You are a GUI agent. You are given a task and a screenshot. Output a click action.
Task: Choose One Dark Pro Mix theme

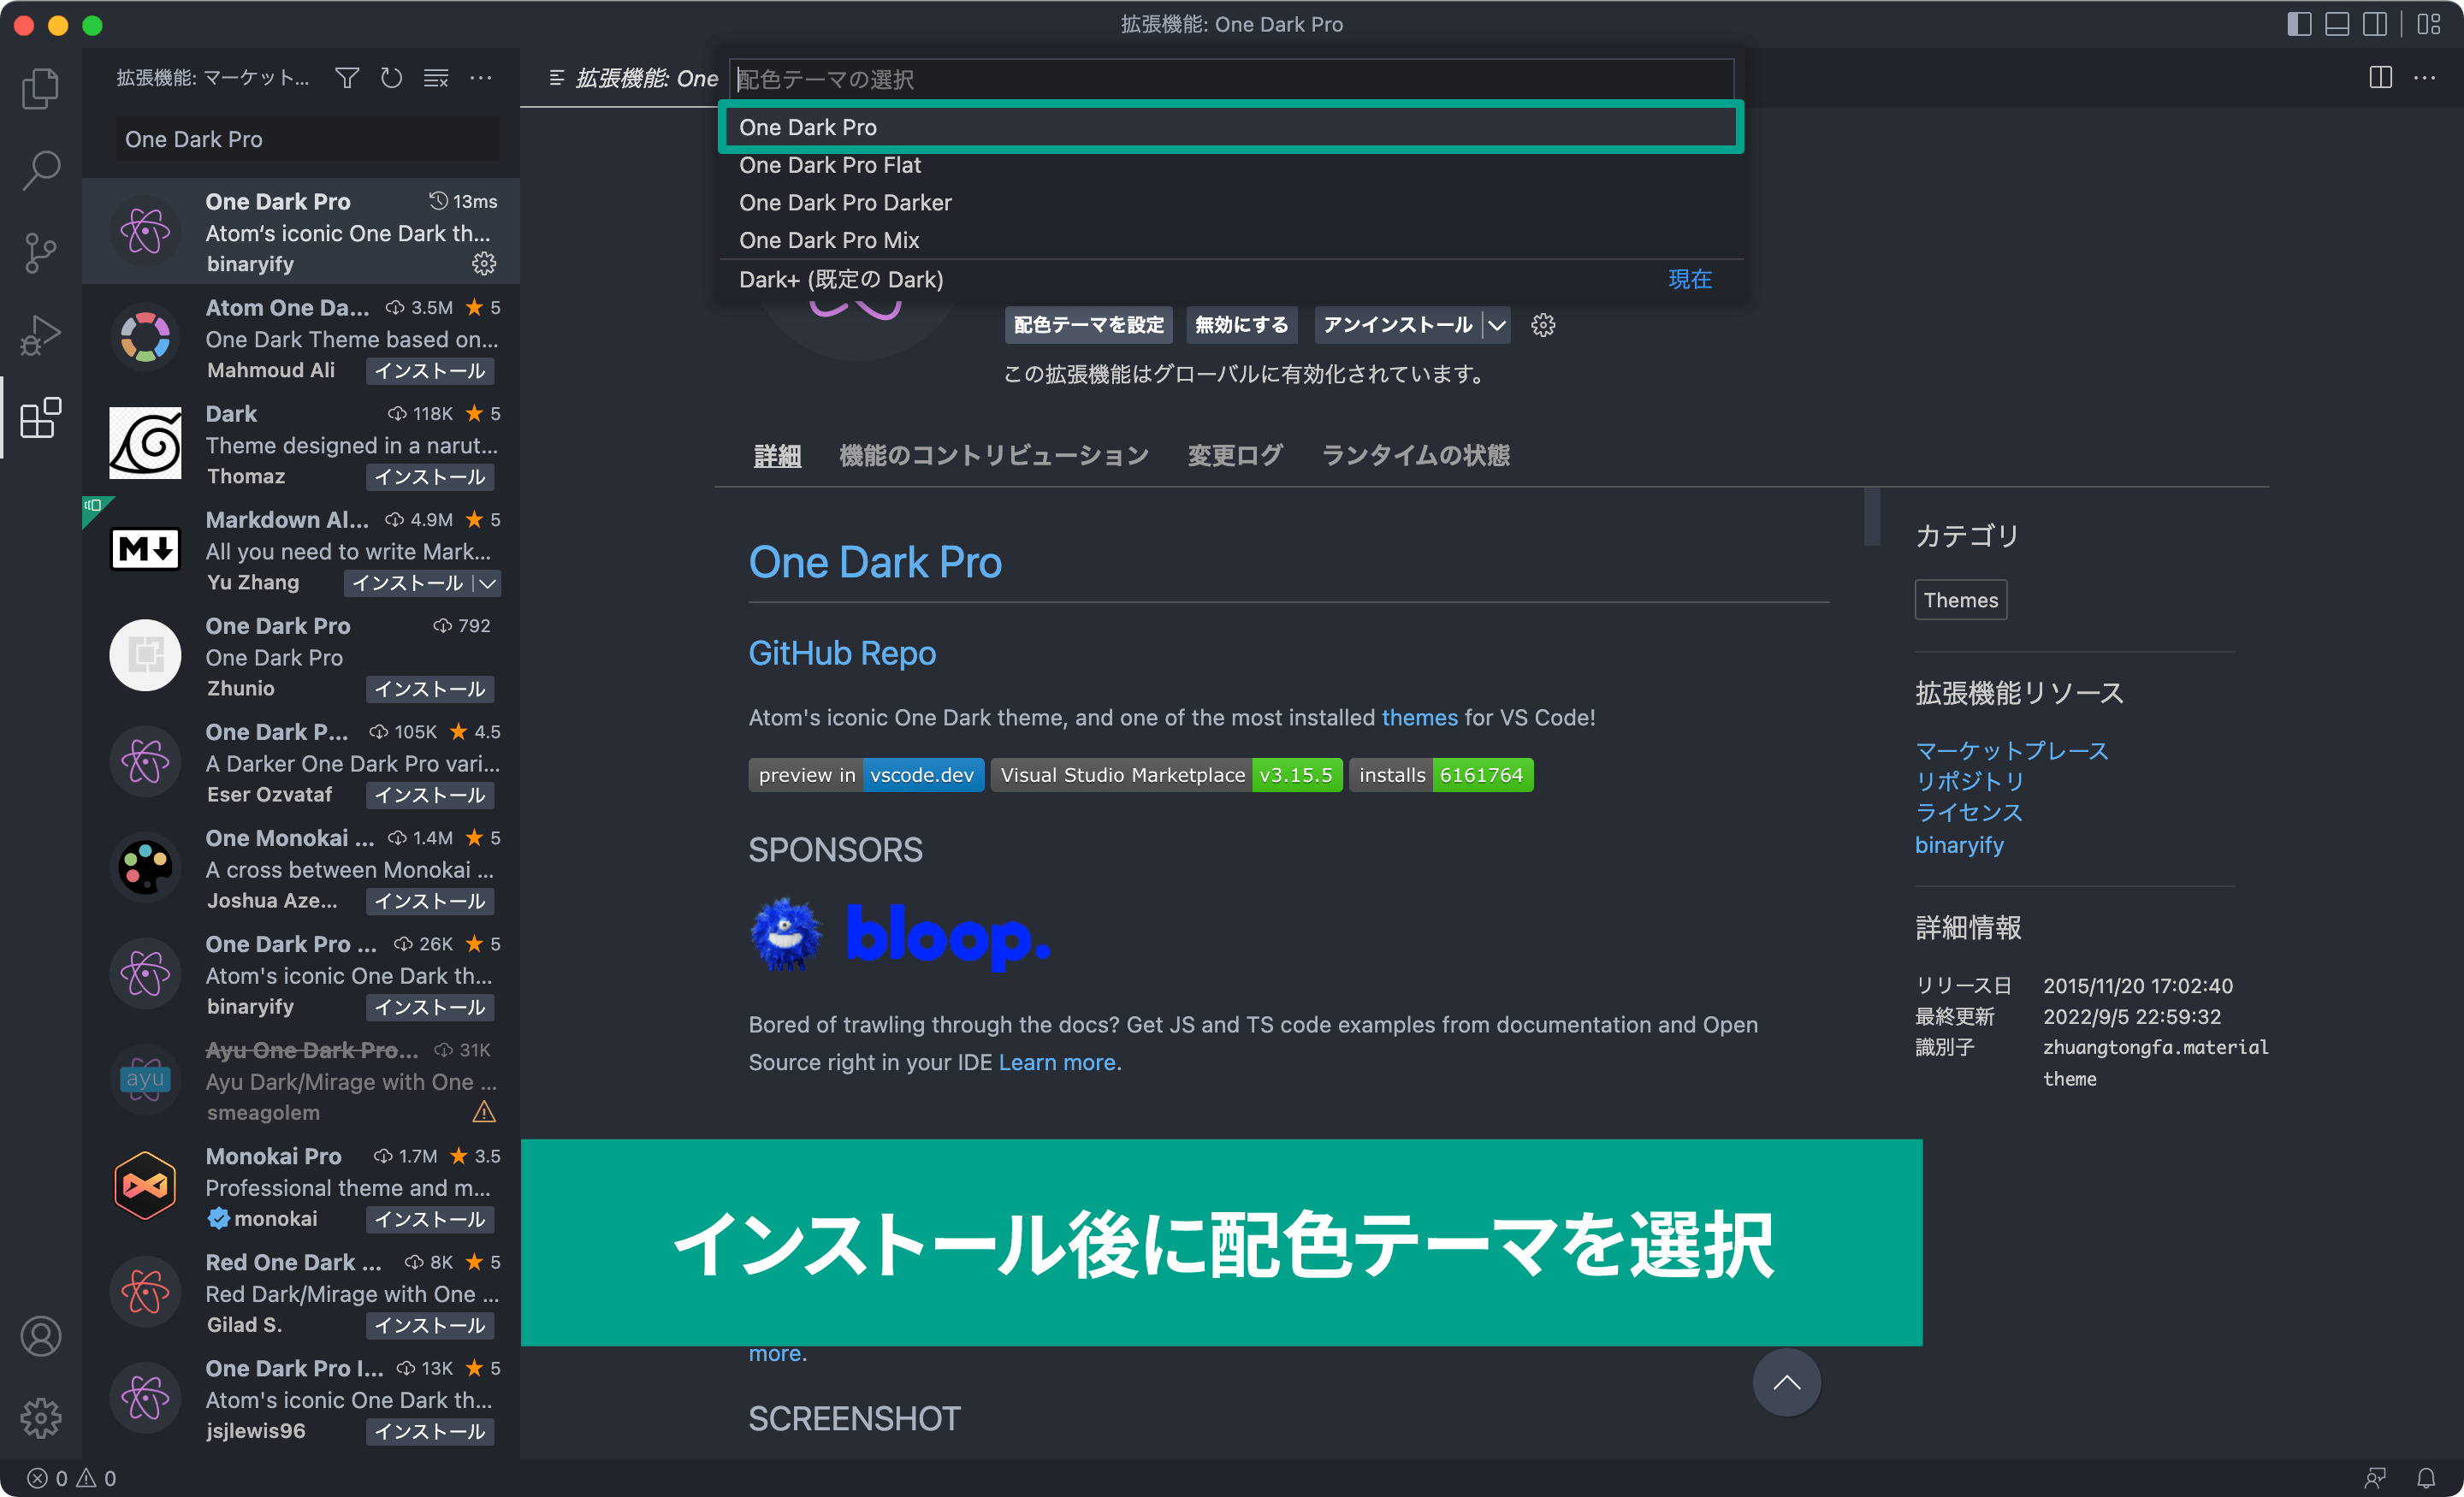coord(1231,240)
